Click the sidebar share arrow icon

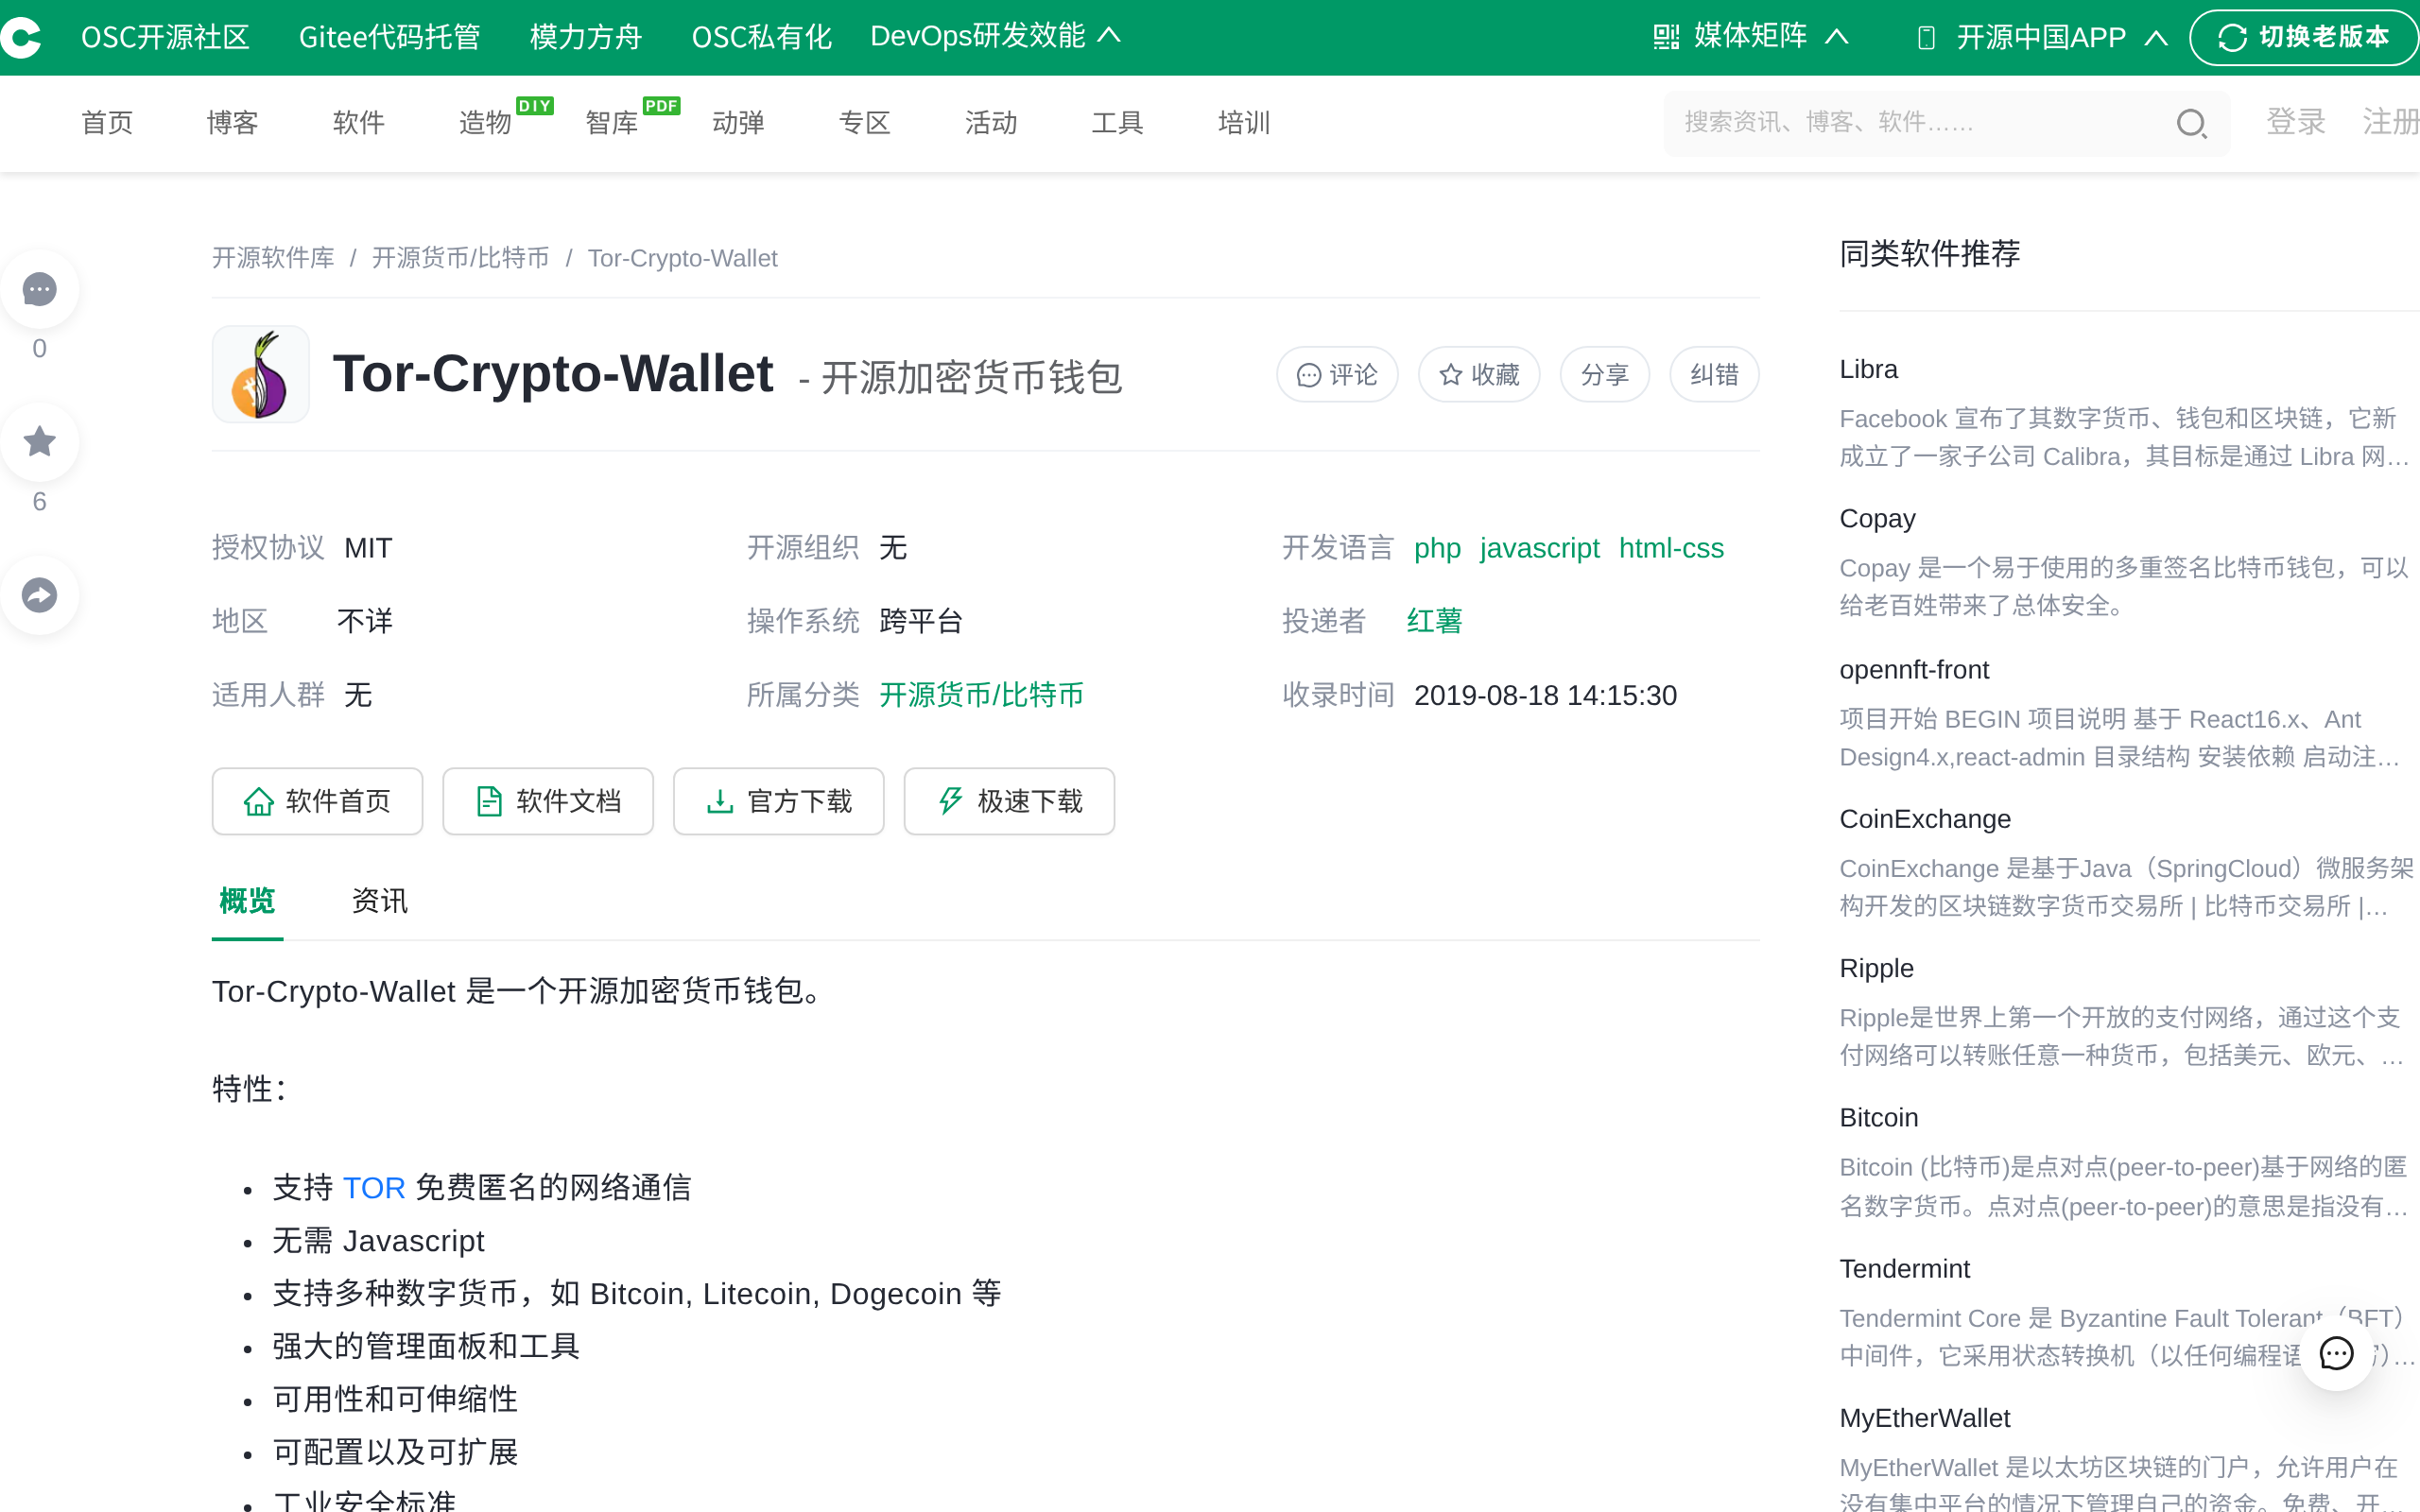39,595
